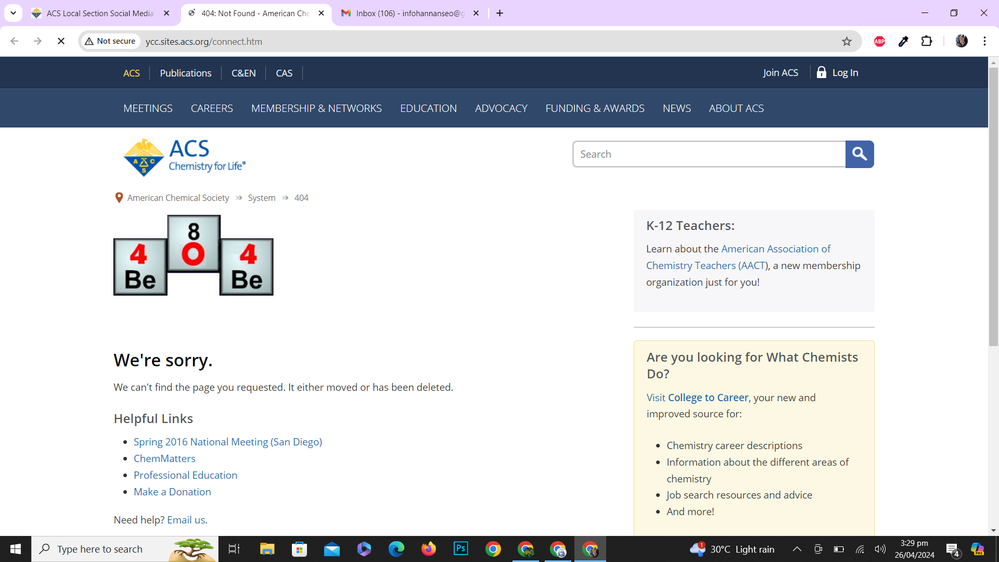This screenshot has height=562, width=999.
Task: Click the ACS Chemistry for Life logo
Action: pyautogui.click(x=184, y=156)
